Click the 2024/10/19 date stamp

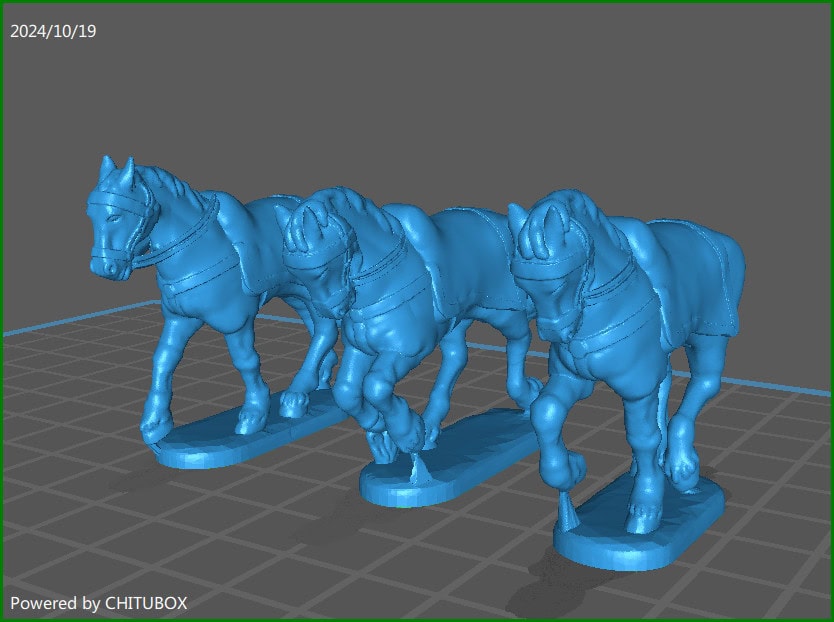pyautogui.click(x=53, y=31)
